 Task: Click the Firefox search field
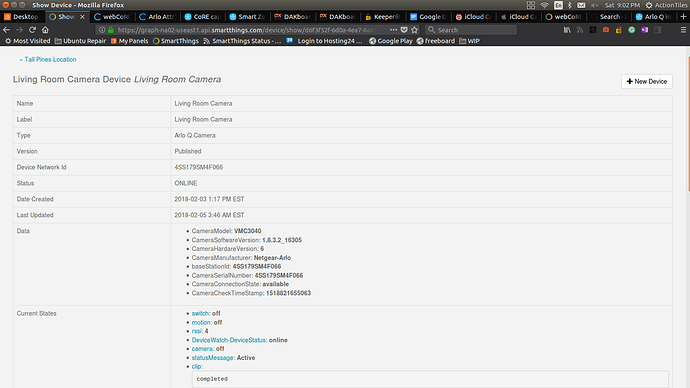pyautogui.click(x=471, y=30)
